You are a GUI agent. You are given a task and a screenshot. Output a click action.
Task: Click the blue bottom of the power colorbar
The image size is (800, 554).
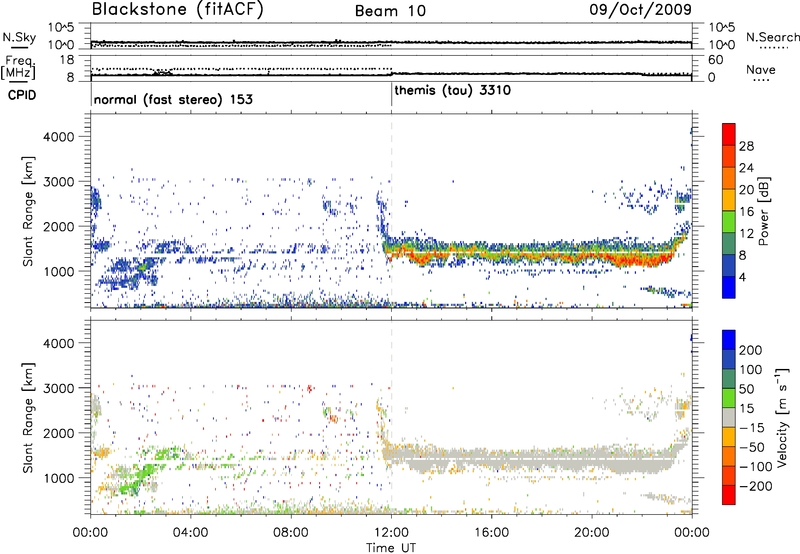coord(729,287)
